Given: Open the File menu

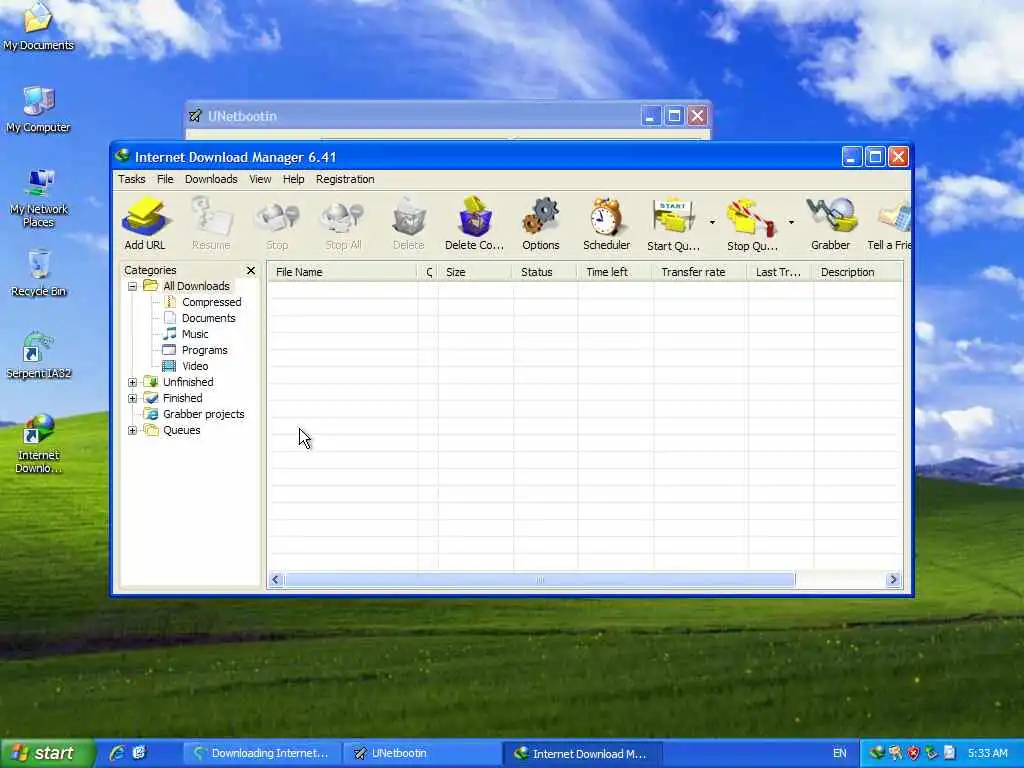Looking at the screenshot, I should point(165,179).
